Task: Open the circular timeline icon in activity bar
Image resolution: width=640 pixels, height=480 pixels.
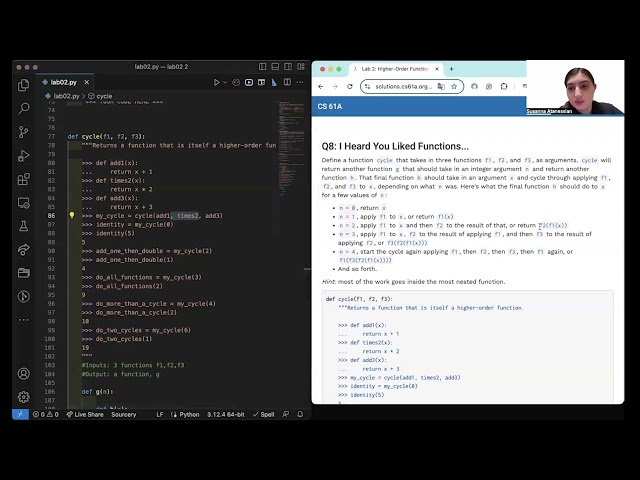Action: (x=24, y=296)
